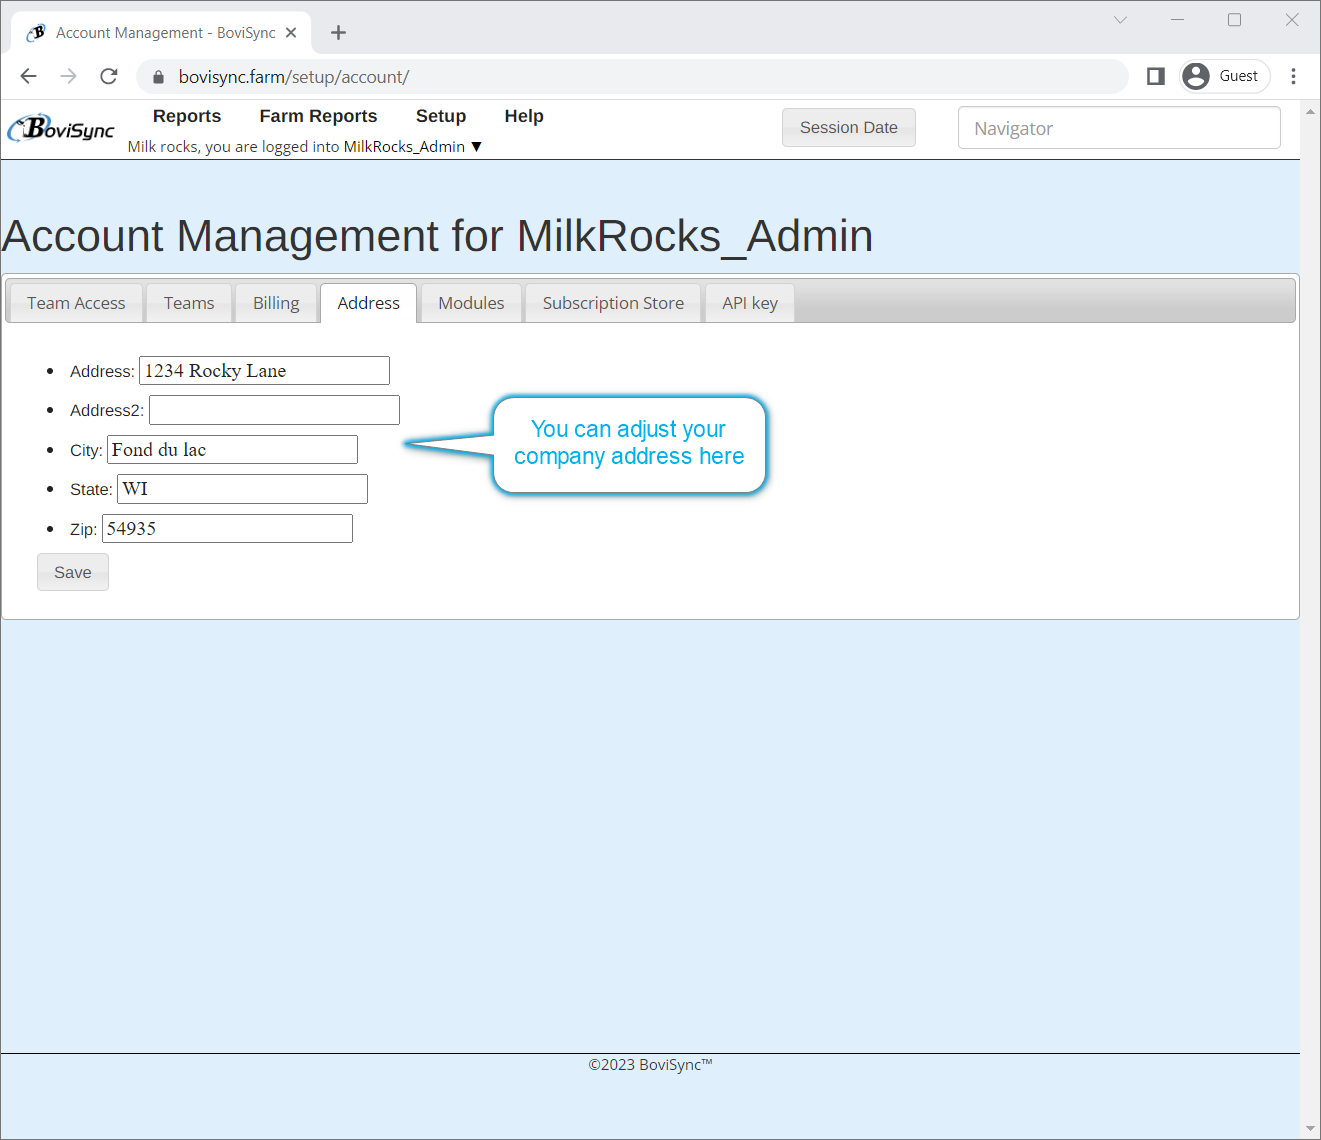
Task: Expand the MilkRocks_Admin account dropdown arrow
Action: [477, 147]
